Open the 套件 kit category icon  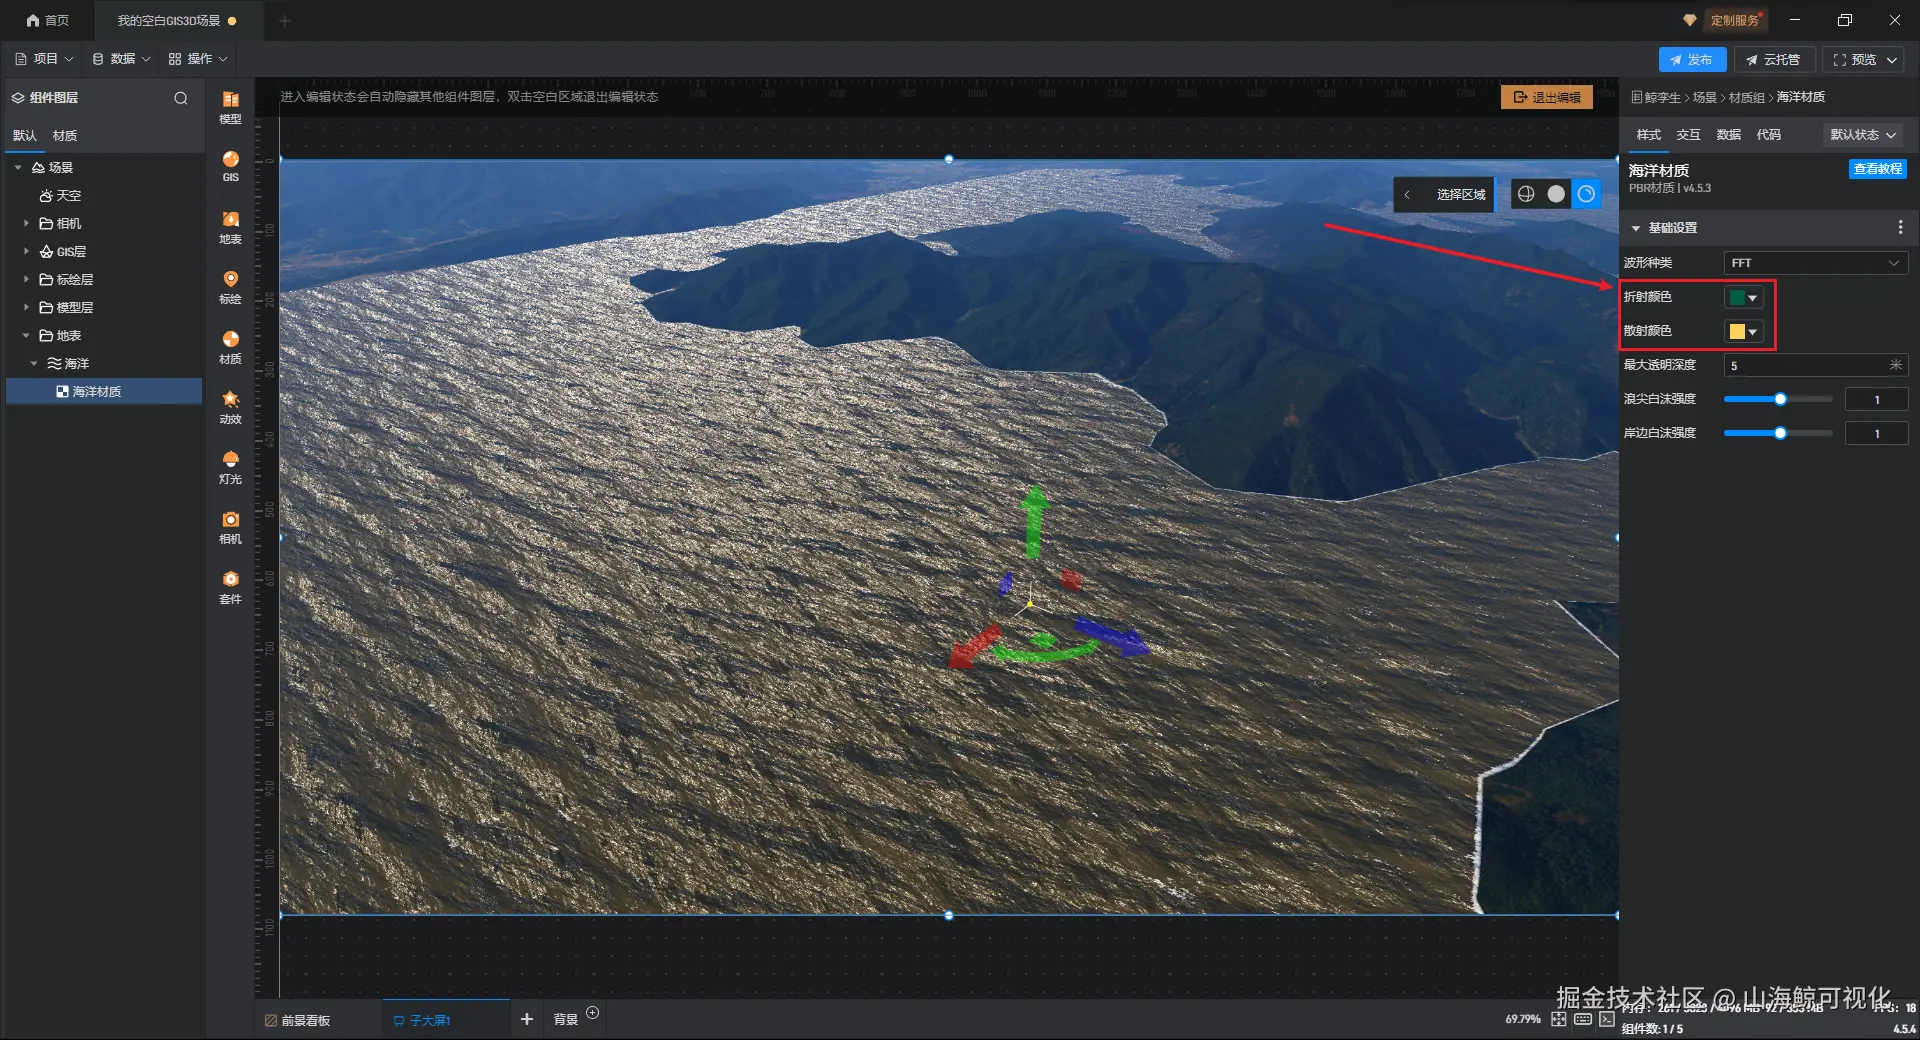coord(230,586)
